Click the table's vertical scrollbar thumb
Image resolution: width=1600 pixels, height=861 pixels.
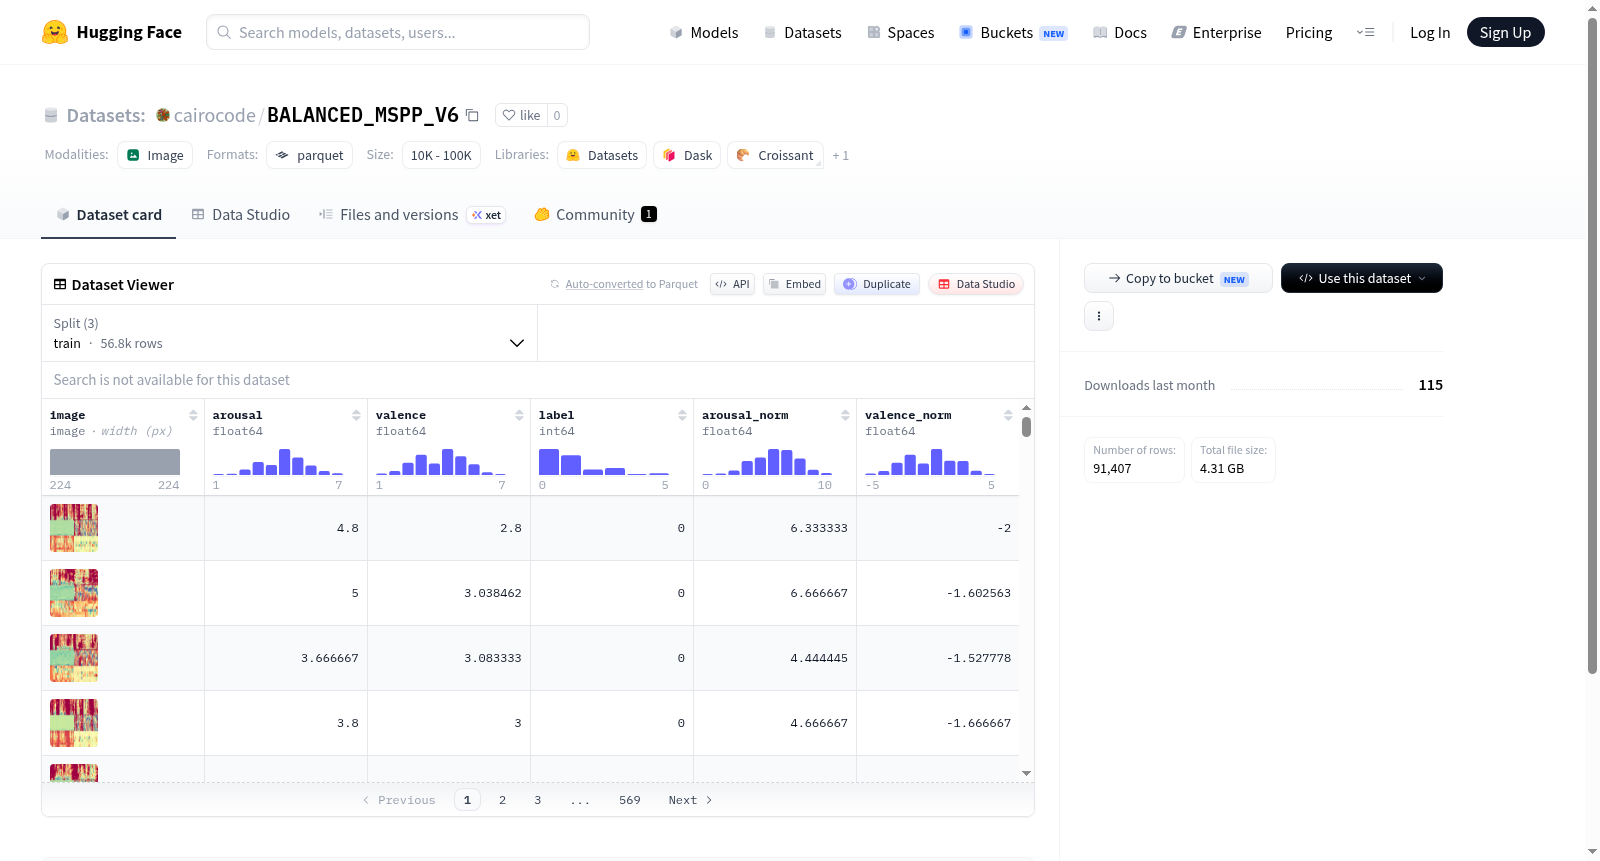click(1026, 427)
